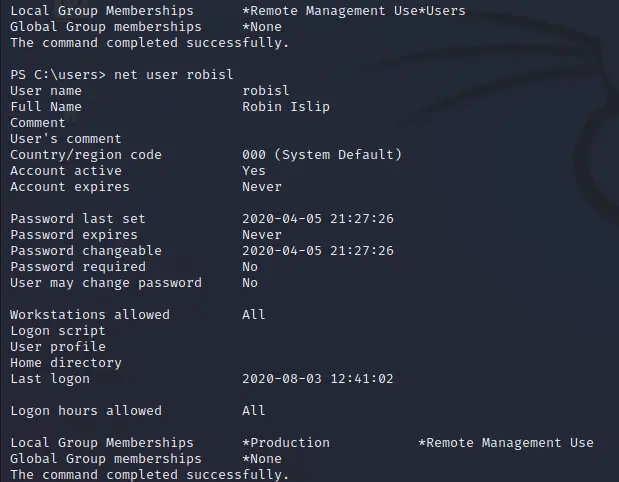Click the "*Remote Management Use*Users" text
This screenshot has width=619, height=482.
click(354, 11)
